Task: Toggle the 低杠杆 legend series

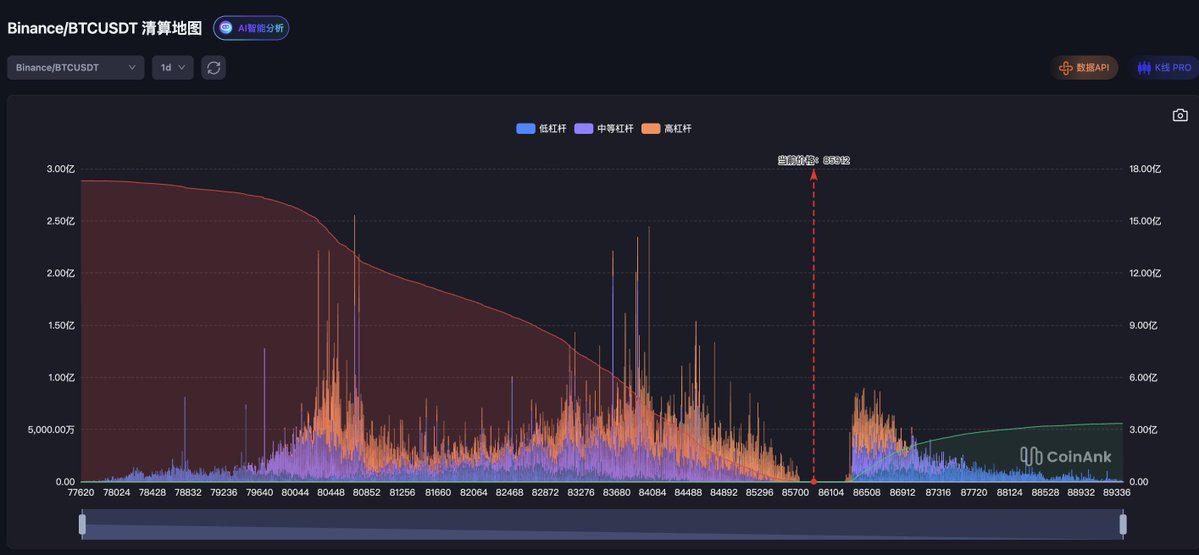Action: tap(541, 128)
